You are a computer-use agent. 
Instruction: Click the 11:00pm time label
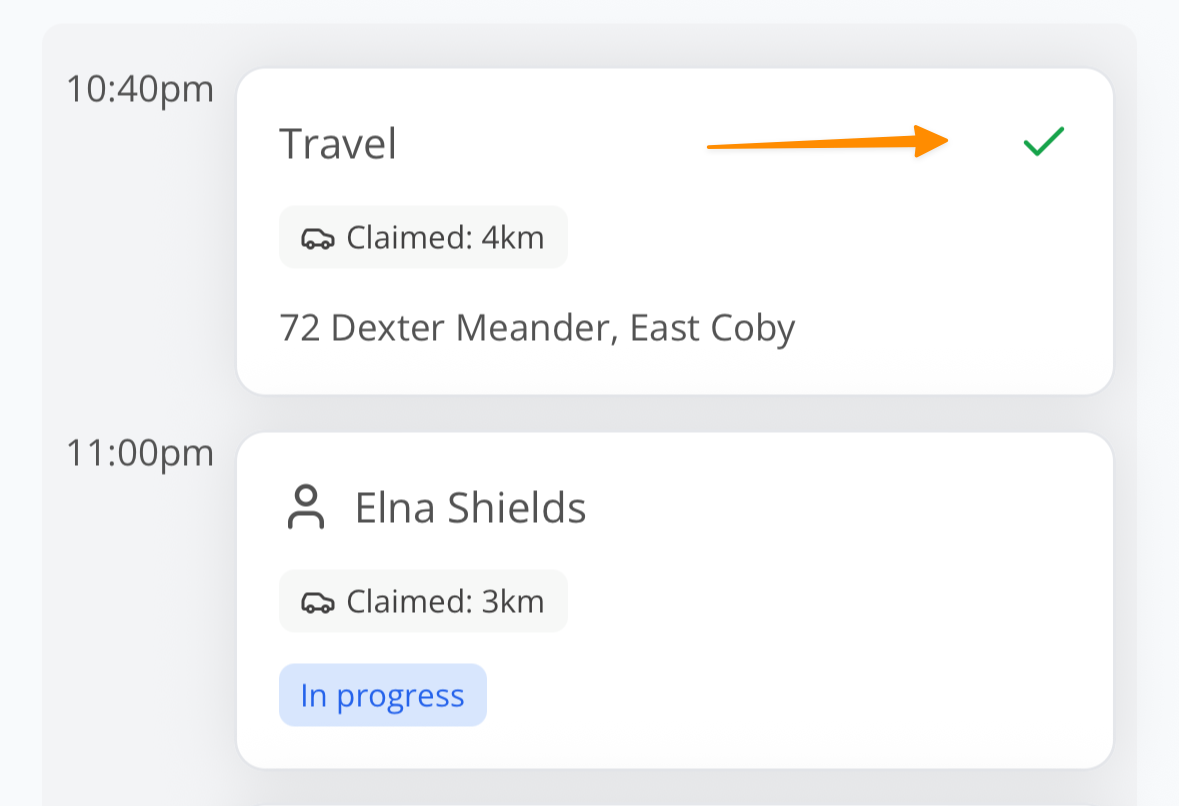140,453
